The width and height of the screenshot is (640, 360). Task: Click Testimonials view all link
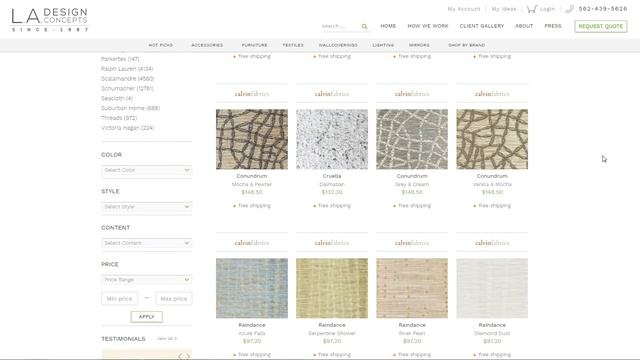[x=167, y=339]
